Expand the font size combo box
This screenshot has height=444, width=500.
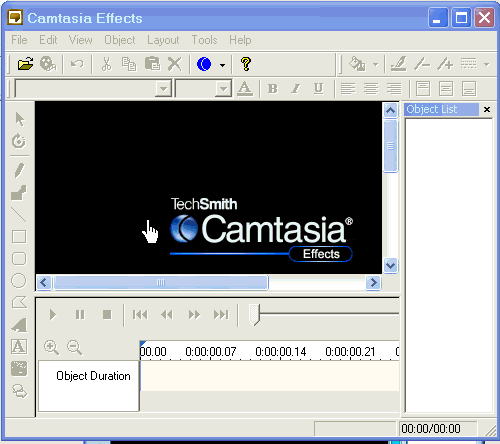(x=223, y=89)
